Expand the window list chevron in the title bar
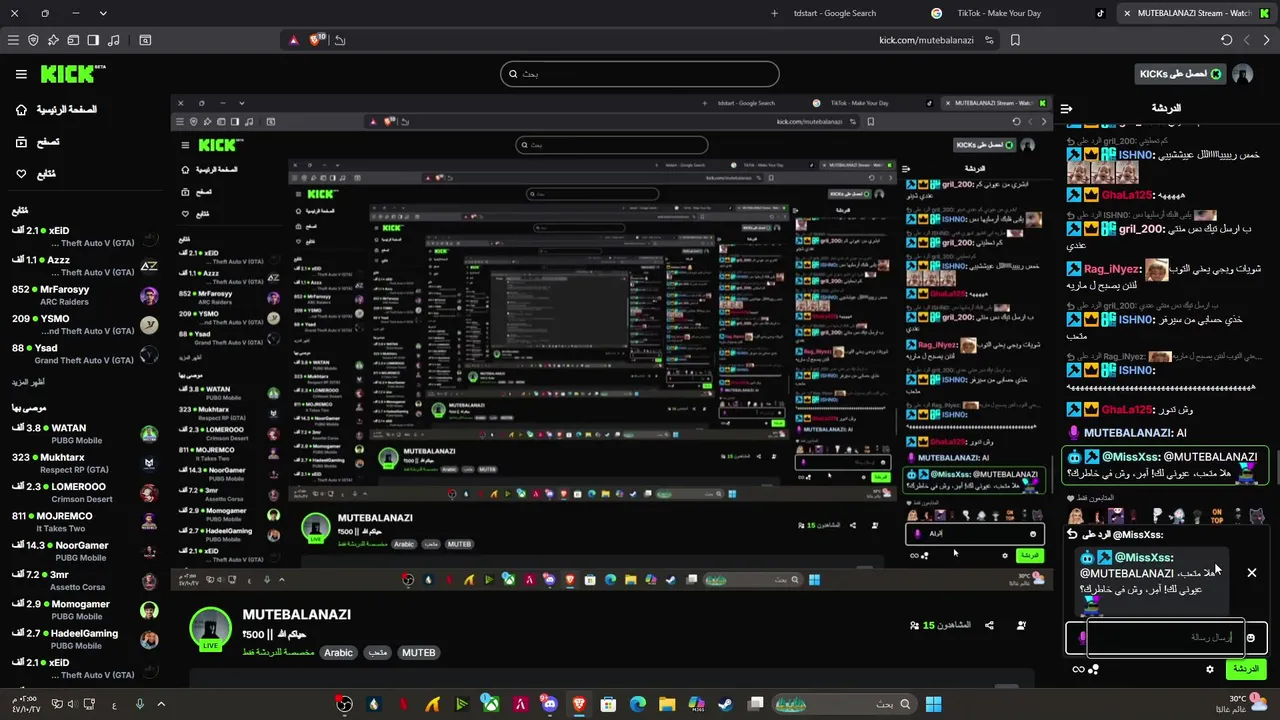This screenshot has height=720, width=1280. [103, 13]
